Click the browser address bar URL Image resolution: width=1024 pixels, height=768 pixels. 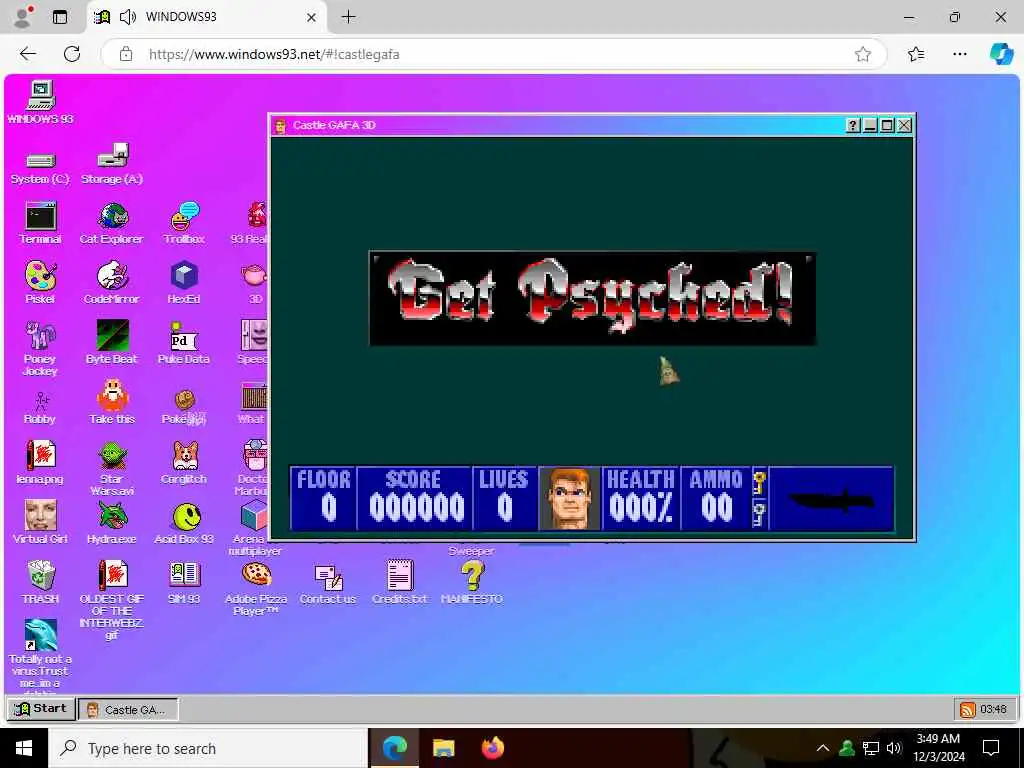point(274,54)
